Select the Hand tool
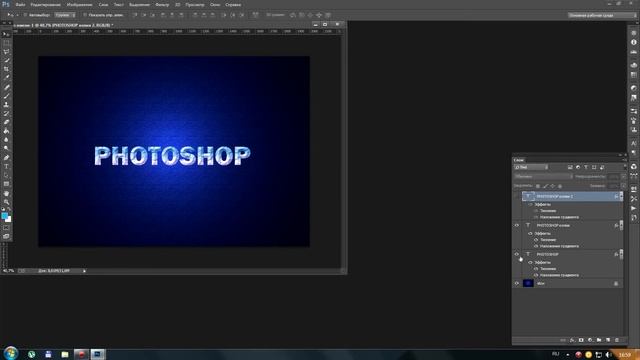640x360 pixels. point(6,193)
